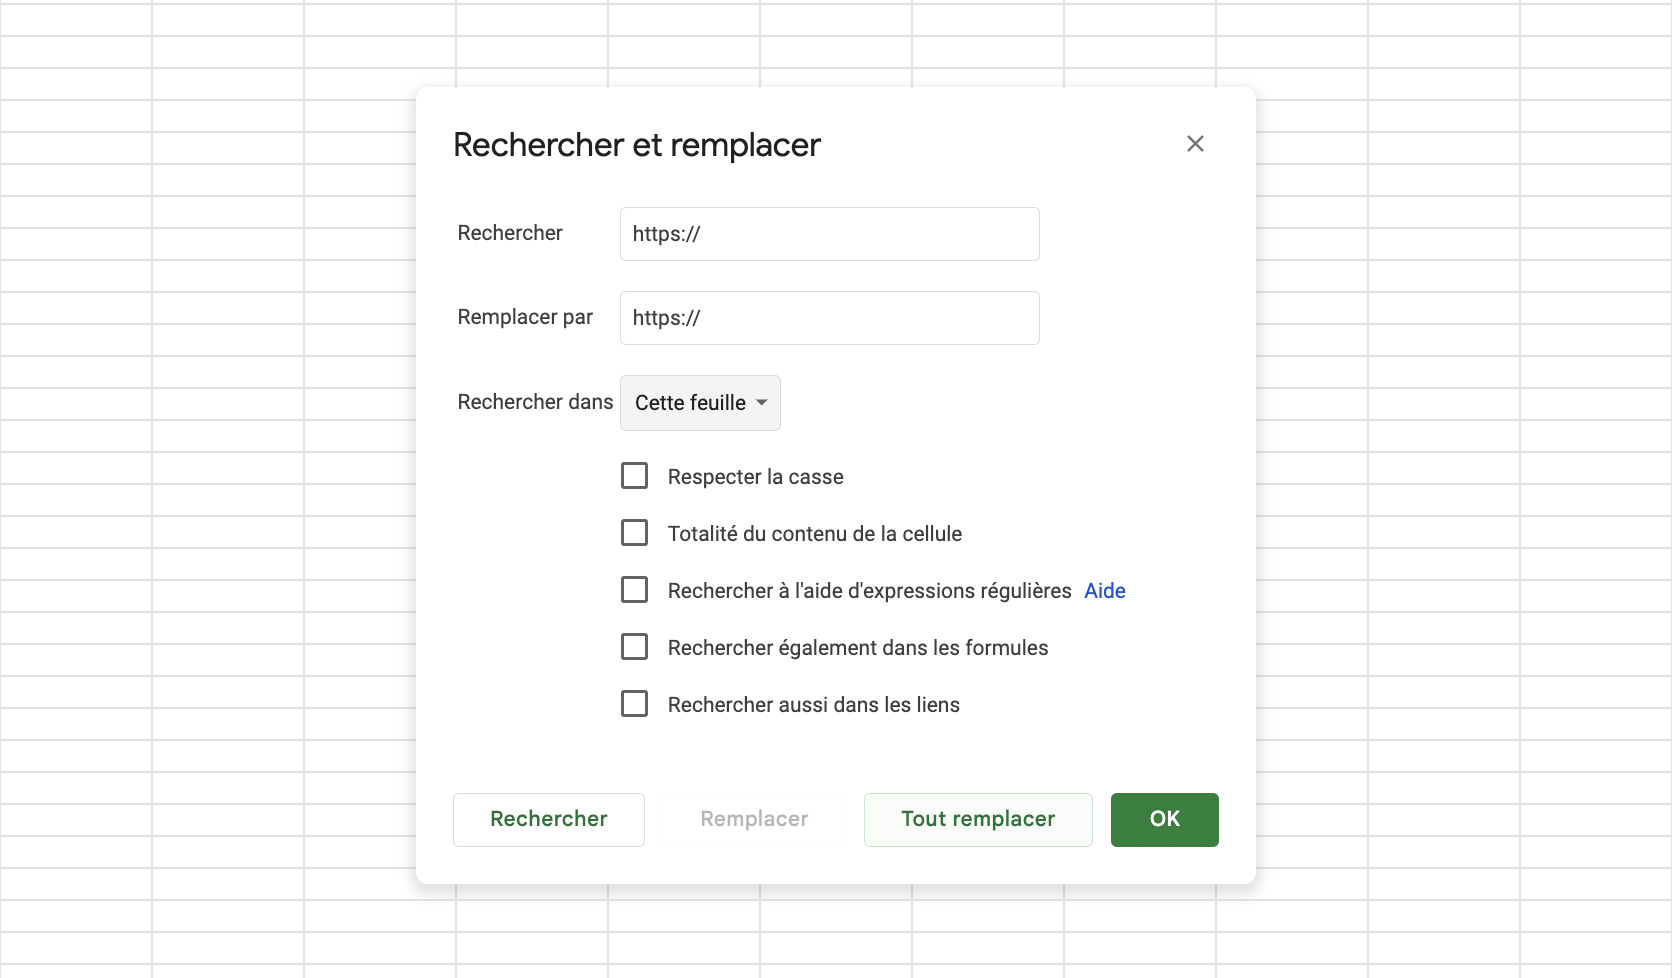Tick Totalité du contenu de la cellule
This screenshot has width=1672, height=978.
click(635, 533)
